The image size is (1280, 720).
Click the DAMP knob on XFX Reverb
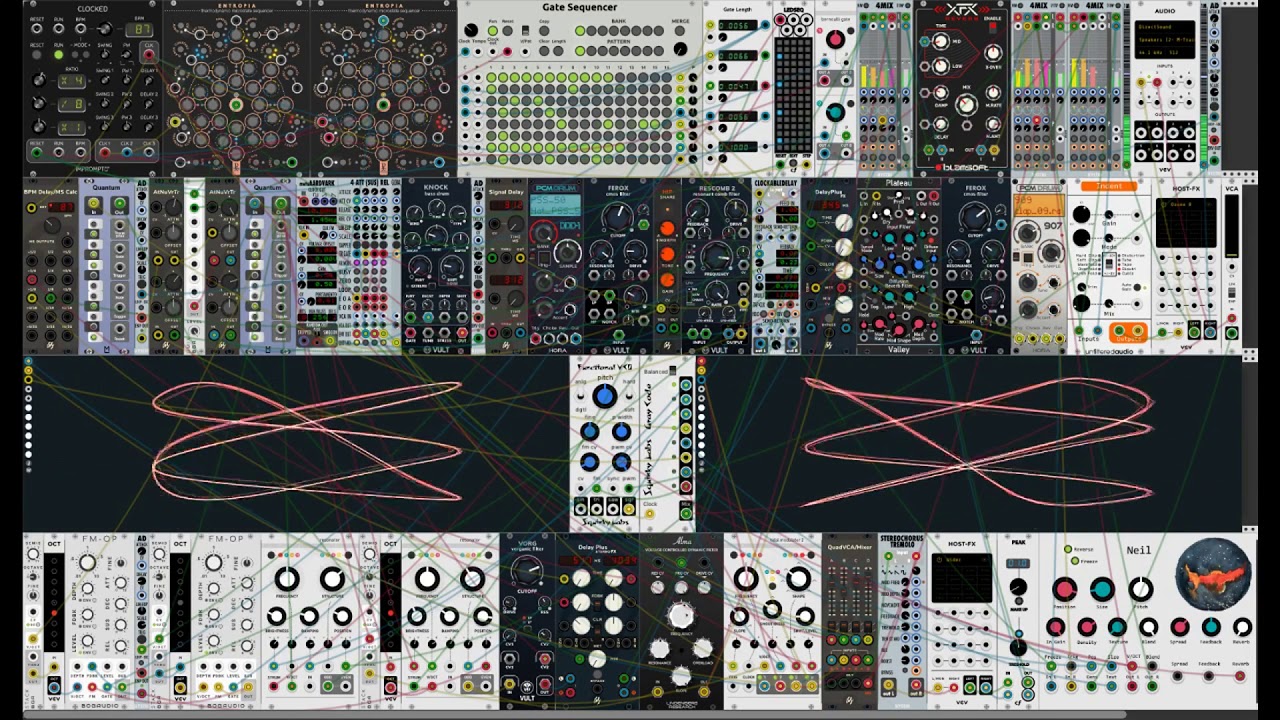940,91
